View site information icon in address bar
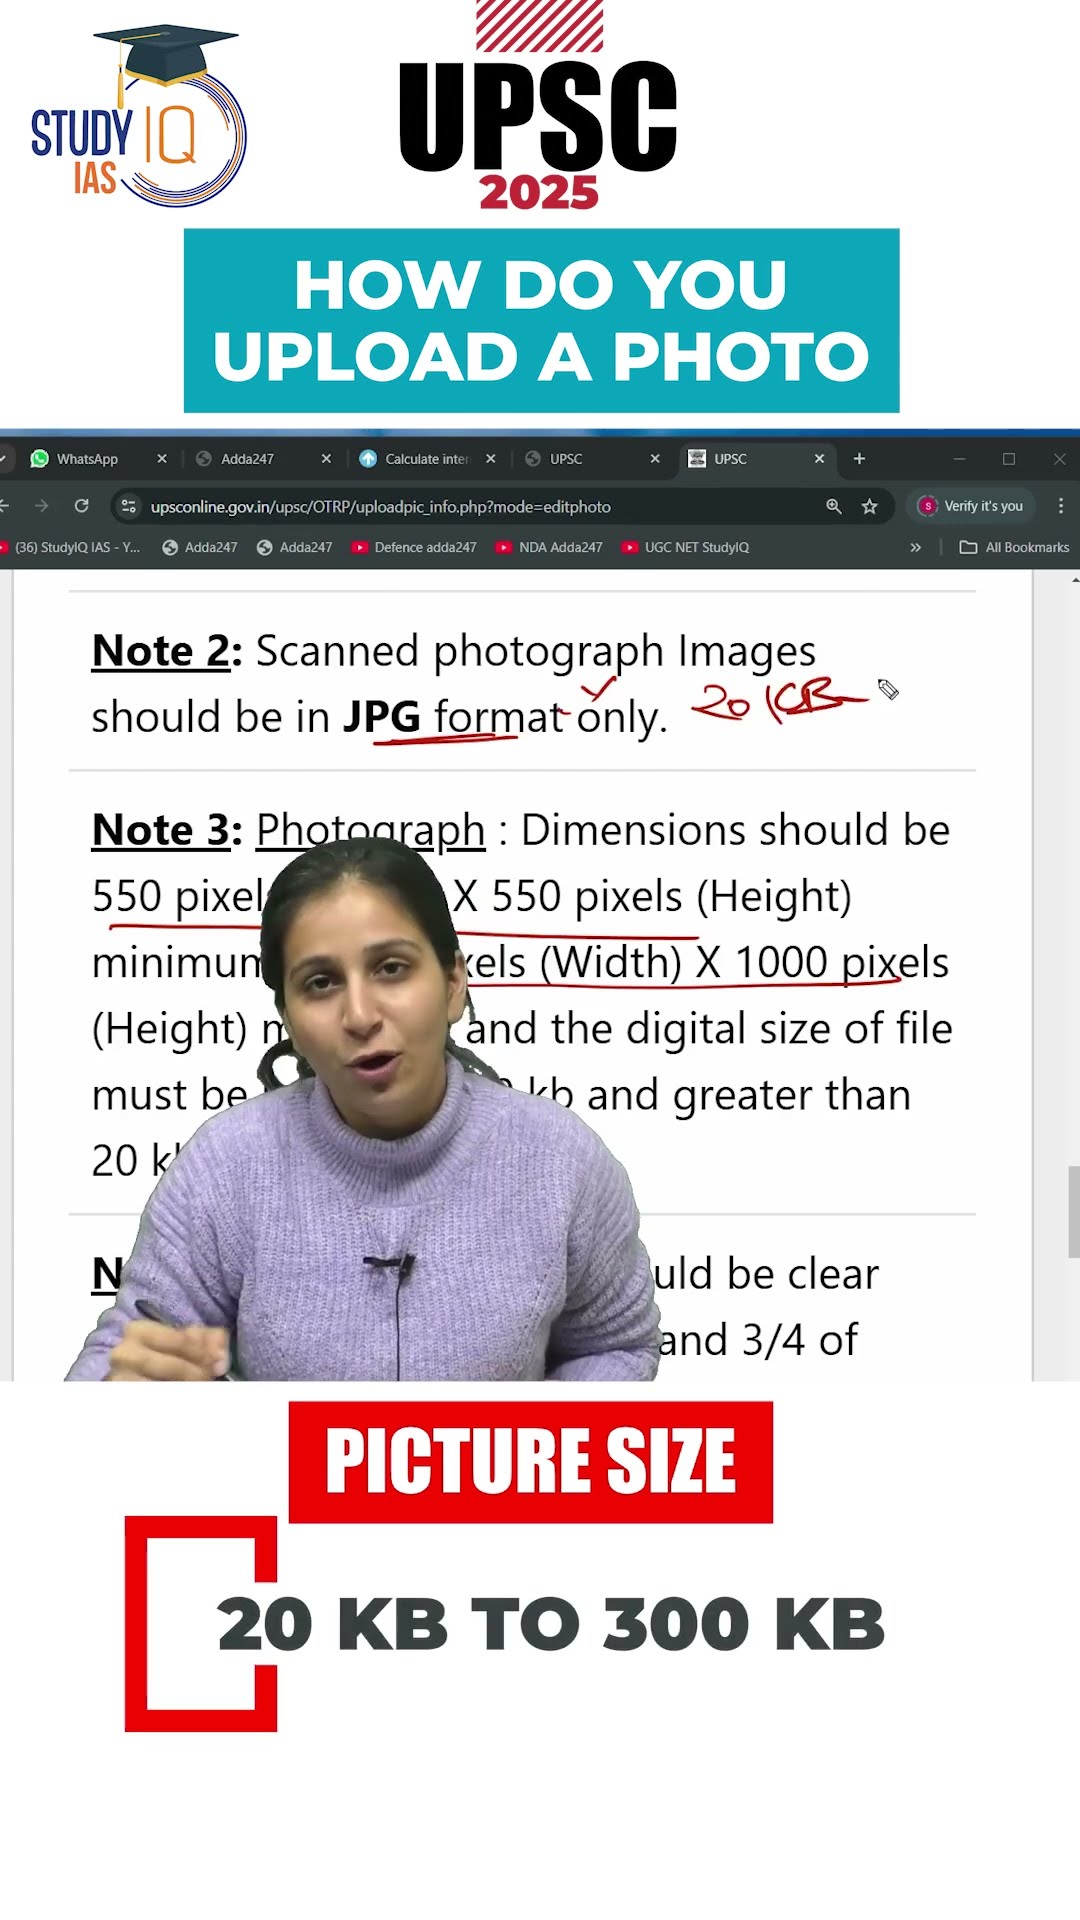The image size is (1080, 1920). coord(129,506)
